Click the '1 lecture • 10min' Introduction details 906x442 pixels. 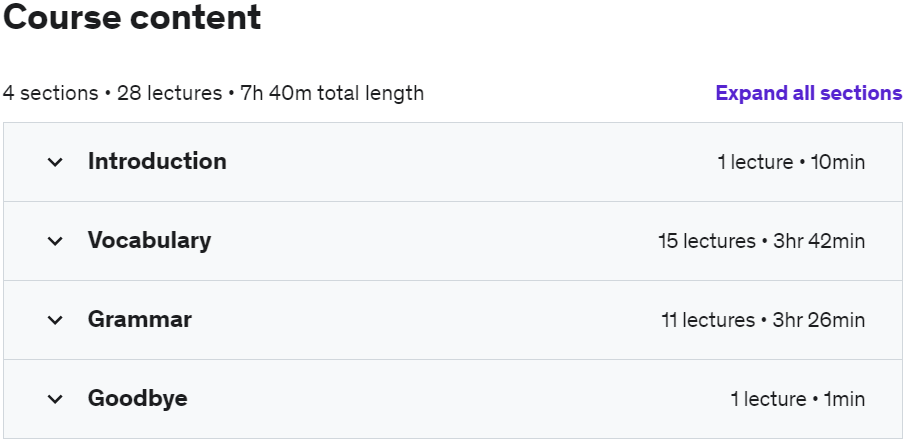point(791,162)
